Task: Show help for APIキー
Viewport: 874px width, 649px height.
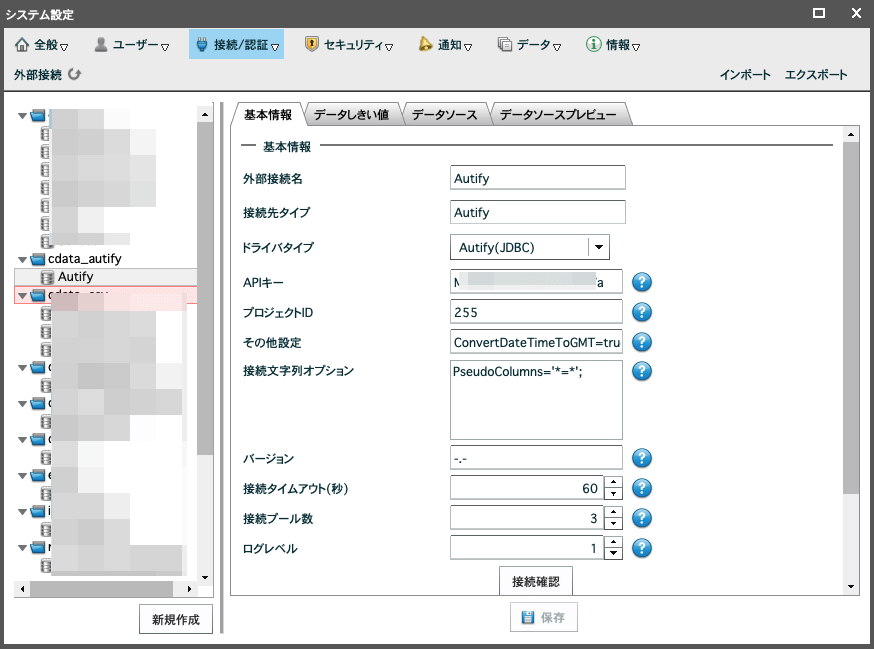Action: [x=642, y=282]
